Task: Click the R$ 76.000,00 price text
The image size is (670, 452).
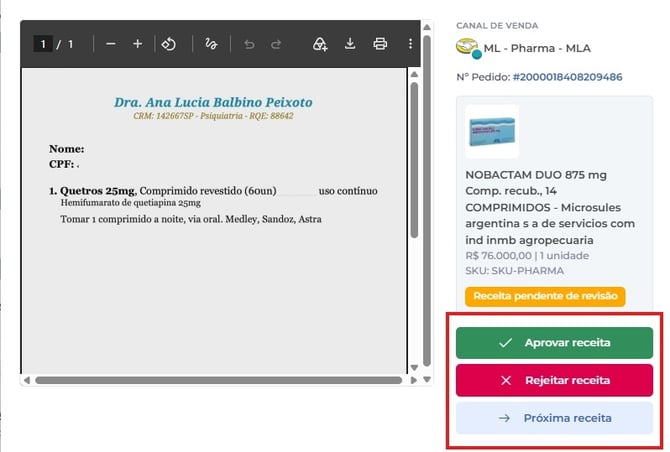Action: [498, 255]
